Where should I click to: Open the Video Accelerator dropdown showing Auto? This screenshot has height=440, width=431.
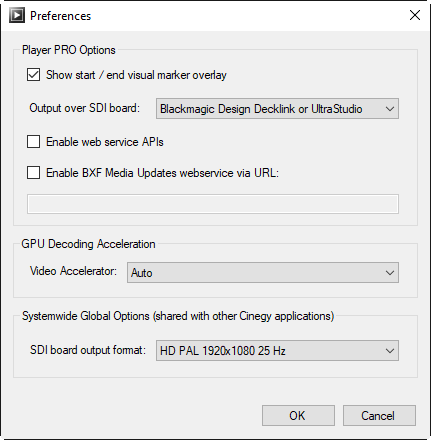point(263,273)
